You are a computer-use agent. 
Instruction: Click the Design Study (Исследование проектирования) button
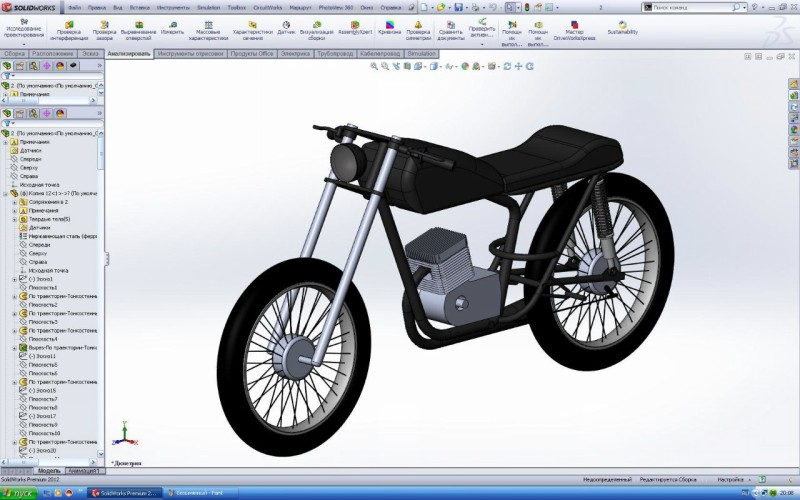[x=24, y=29]
